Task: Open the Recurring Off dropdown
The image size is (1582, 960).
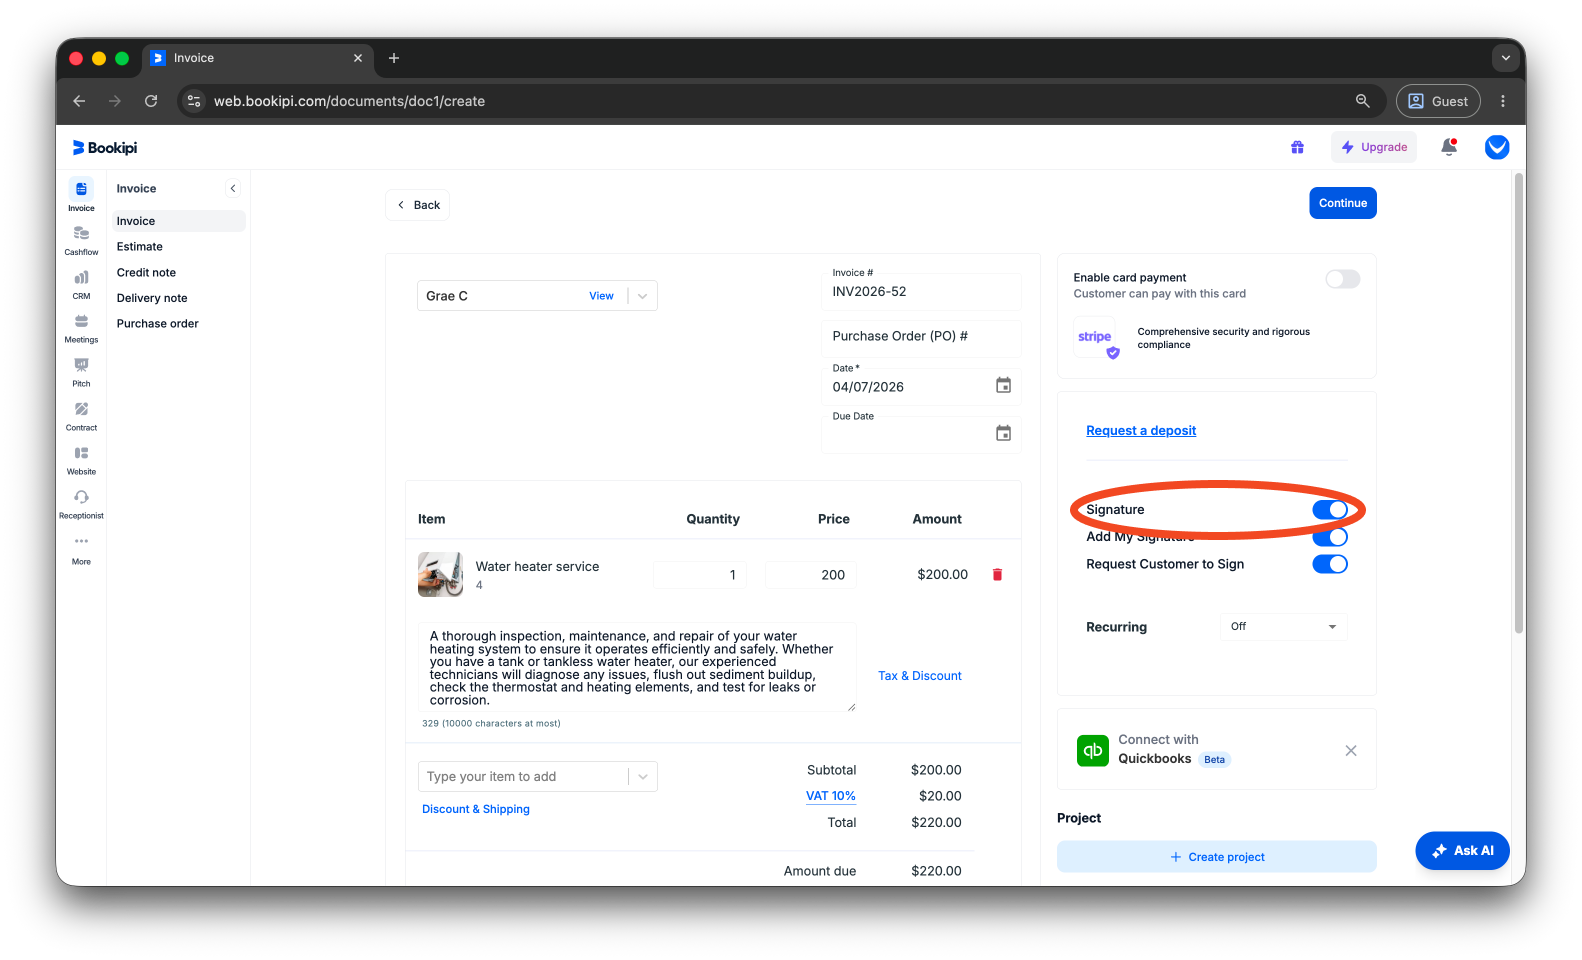Action: 1283,627
